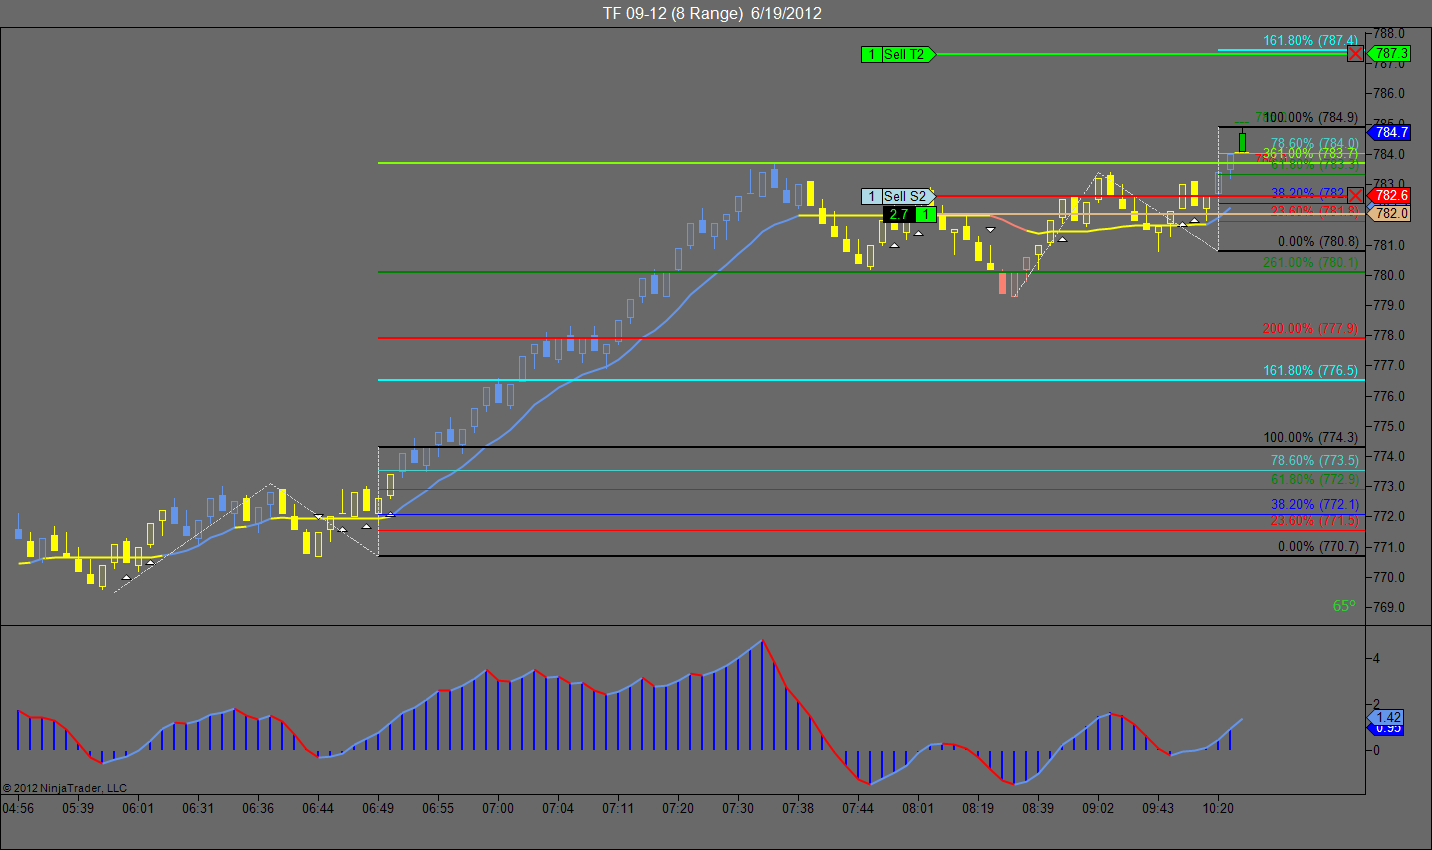Viewport: 1432px width, 850px height.
Task: Select the 261.00% (780.1) Fibonacci label
Action: point(1310,262)
